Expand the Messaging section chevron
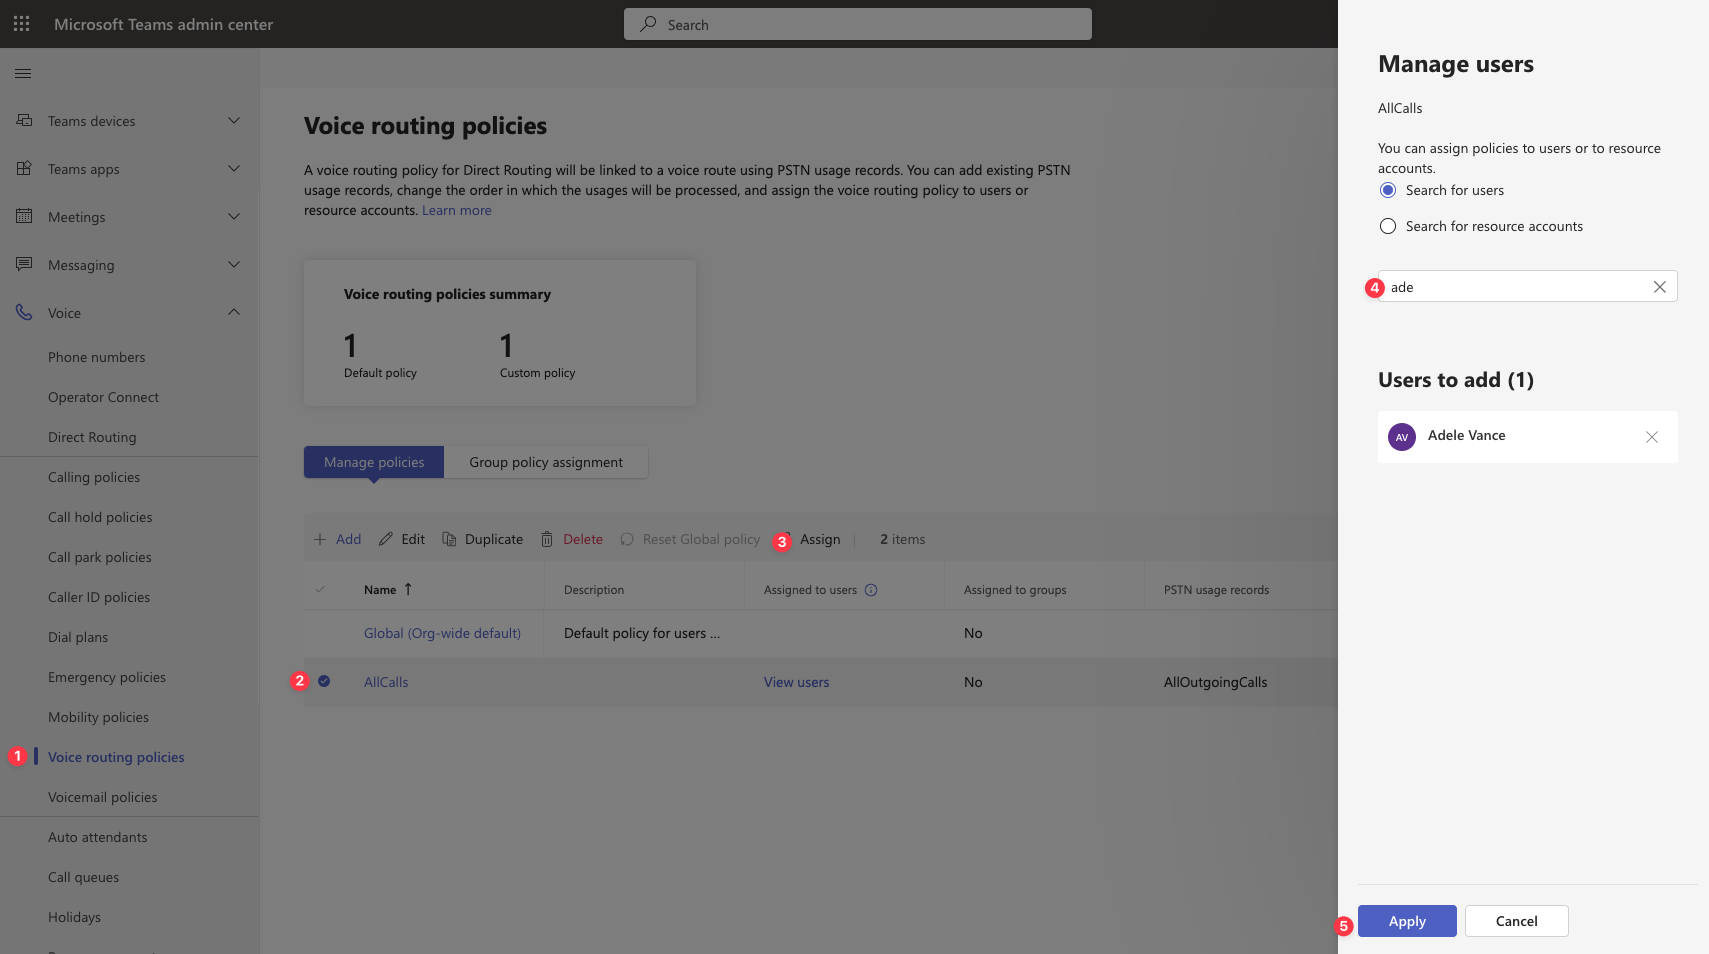Image resolution: width=1709 pixels, height=954 pixels. coord(234,264)
